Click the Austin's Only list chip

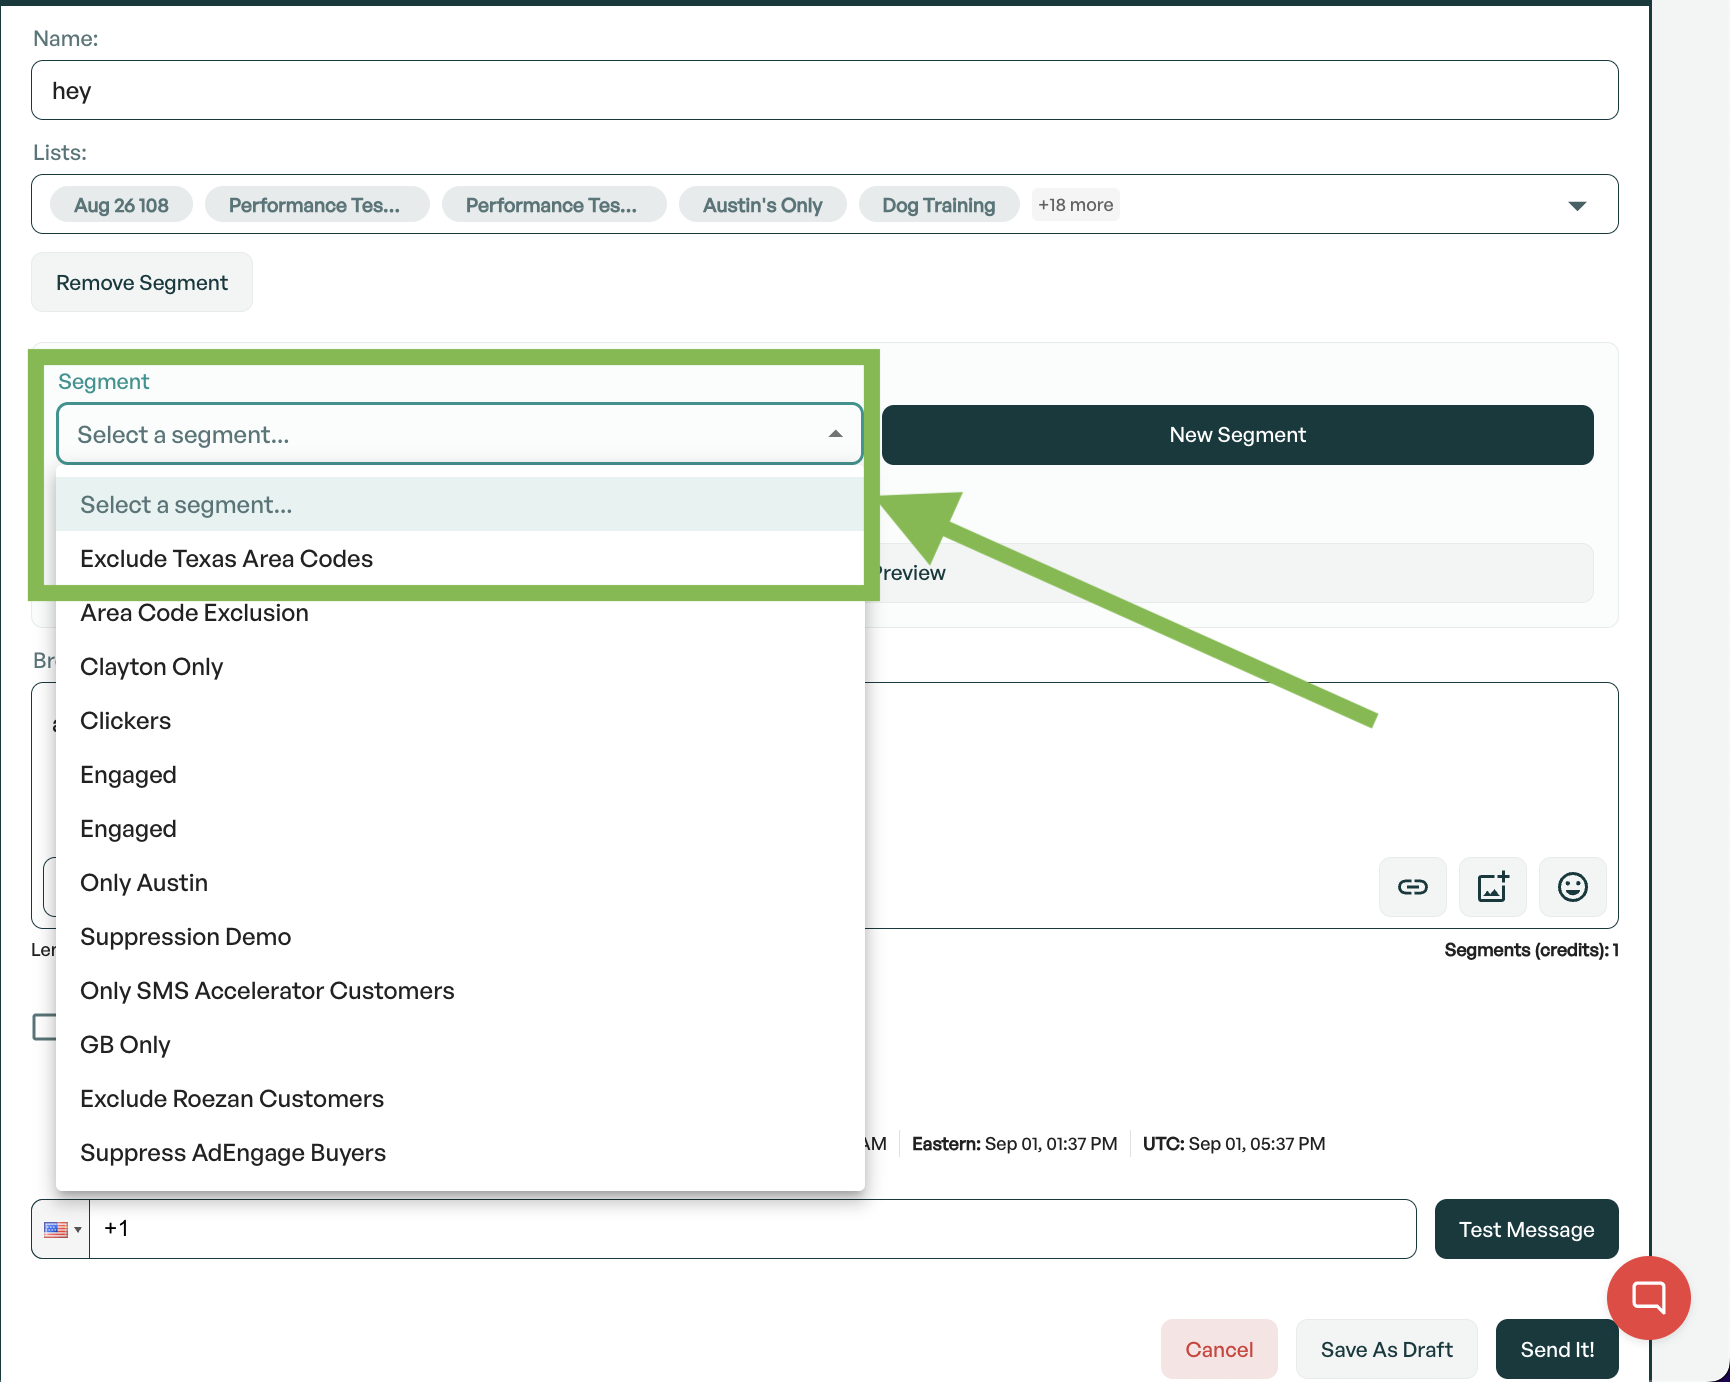click(x=762, y=205)
